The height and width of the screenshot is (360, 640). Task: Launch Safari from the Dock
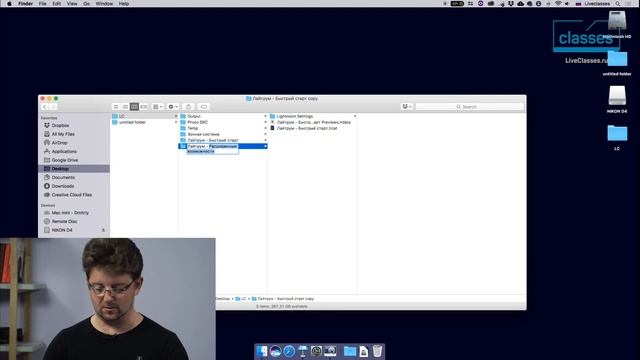point(289,351)
